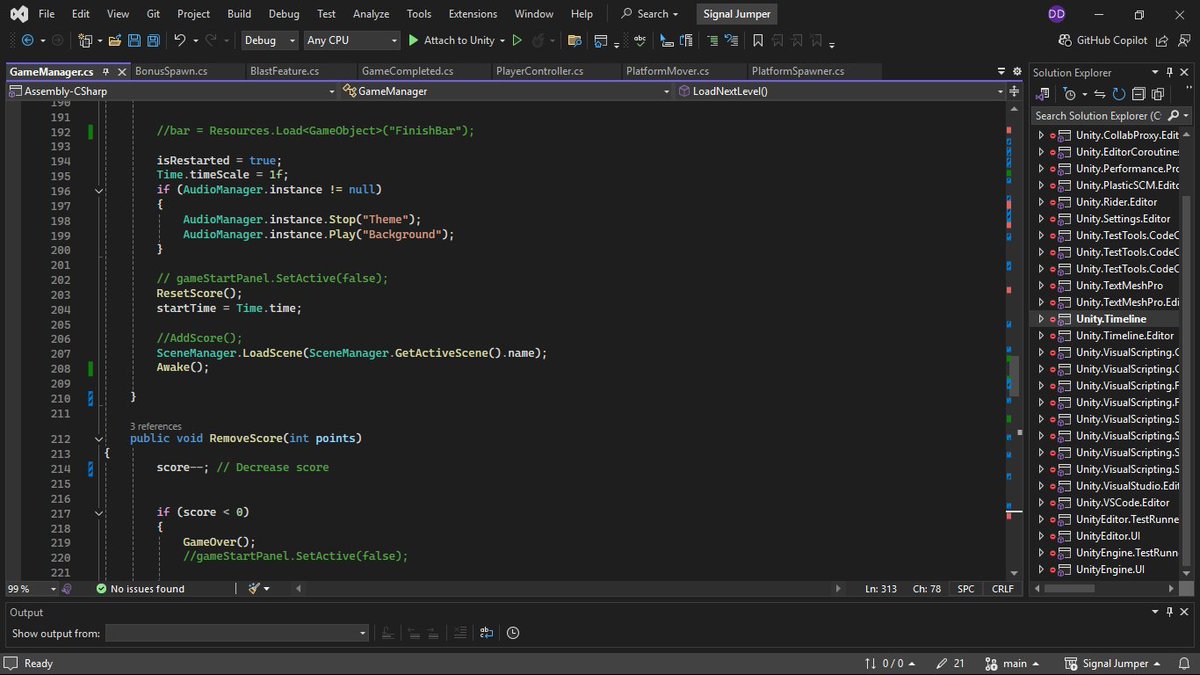Viewport: 1200px width, 675px height.
Task: Collapse the if AudioManager block at line 196
Action: (99, 190)
